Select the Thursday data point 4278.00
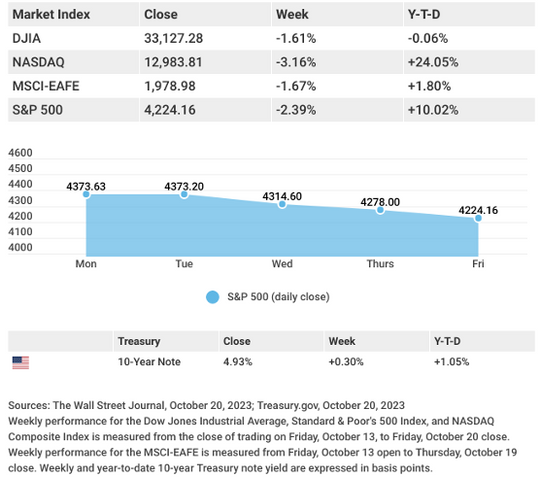 click(x=380, y=210)
